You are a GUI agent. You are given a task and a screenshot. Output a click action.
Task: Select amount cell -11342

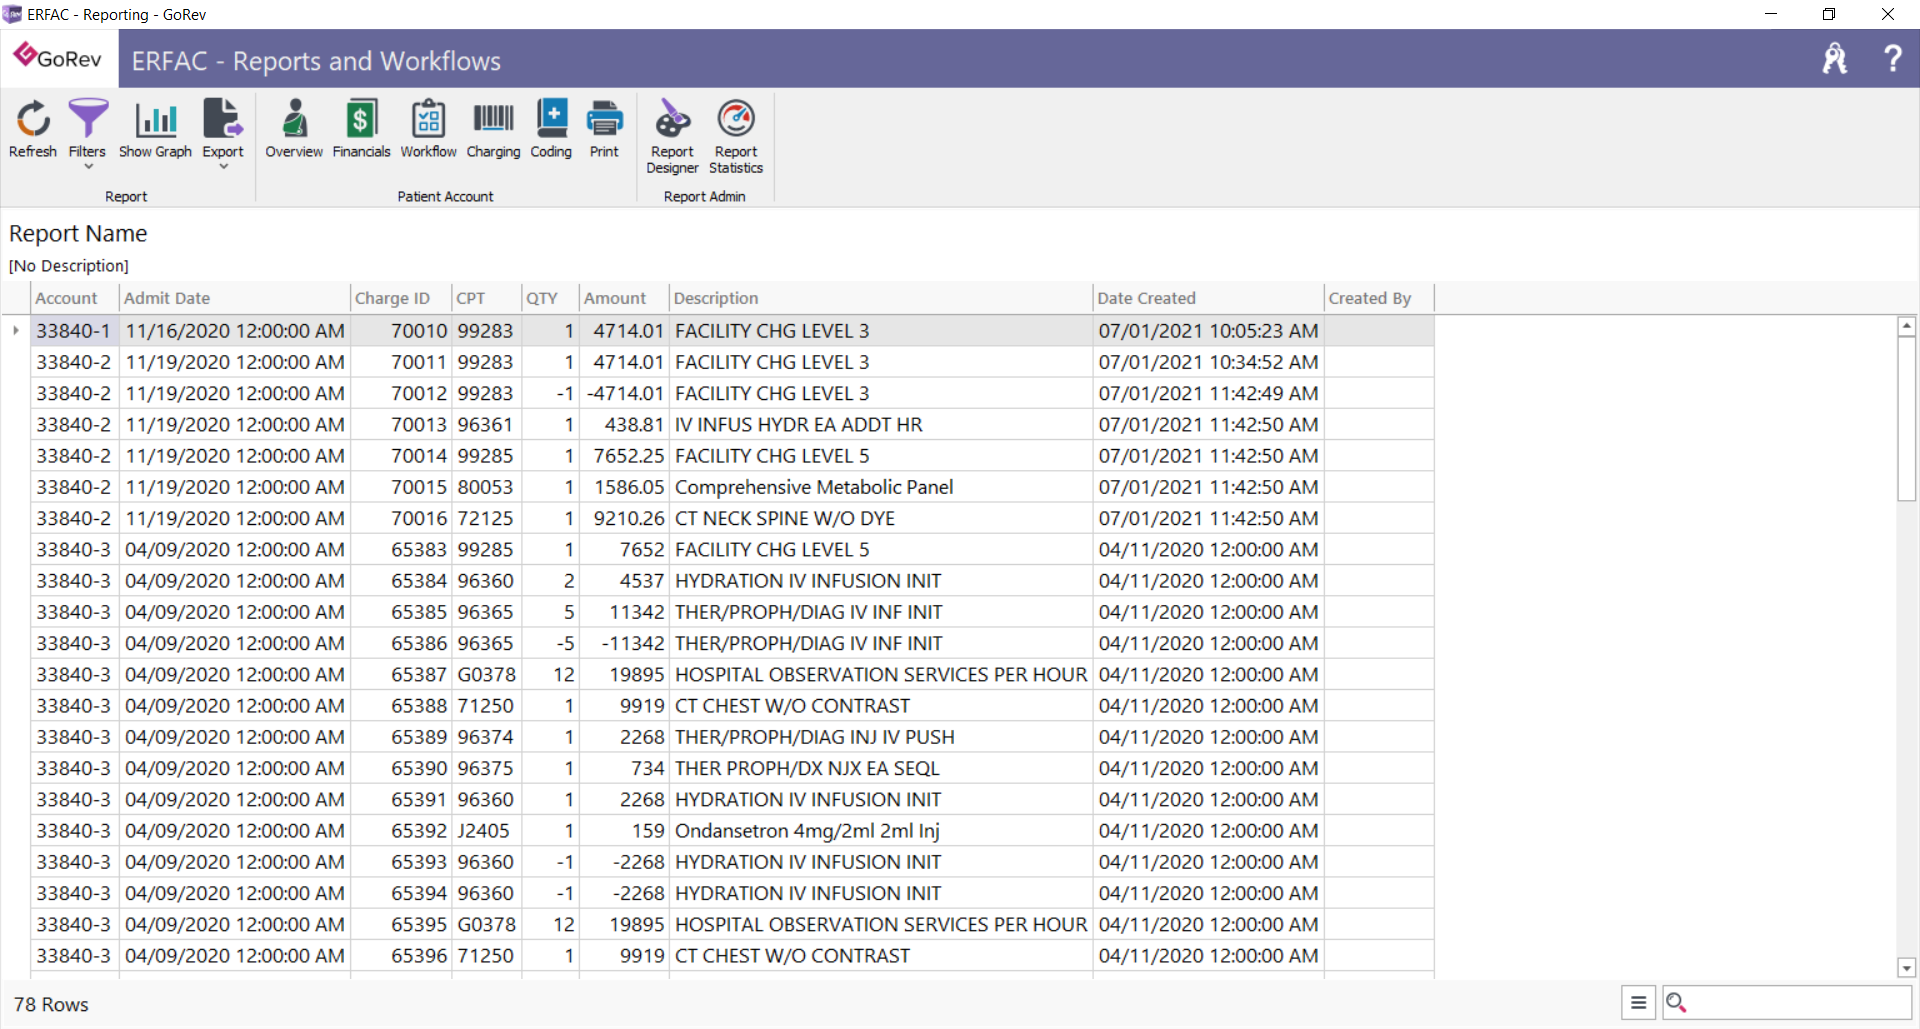625,643
